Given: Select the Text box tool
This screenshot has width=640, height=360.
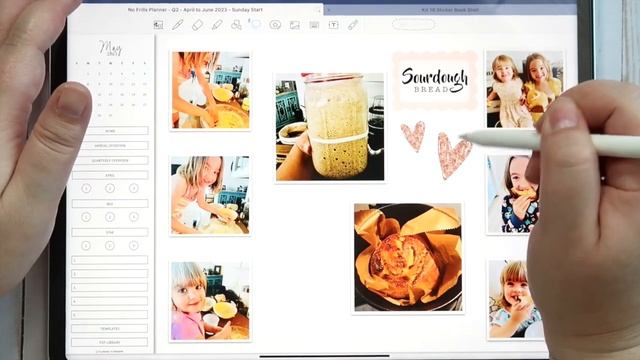Looking at the screenshot, I should coord(333,25).
